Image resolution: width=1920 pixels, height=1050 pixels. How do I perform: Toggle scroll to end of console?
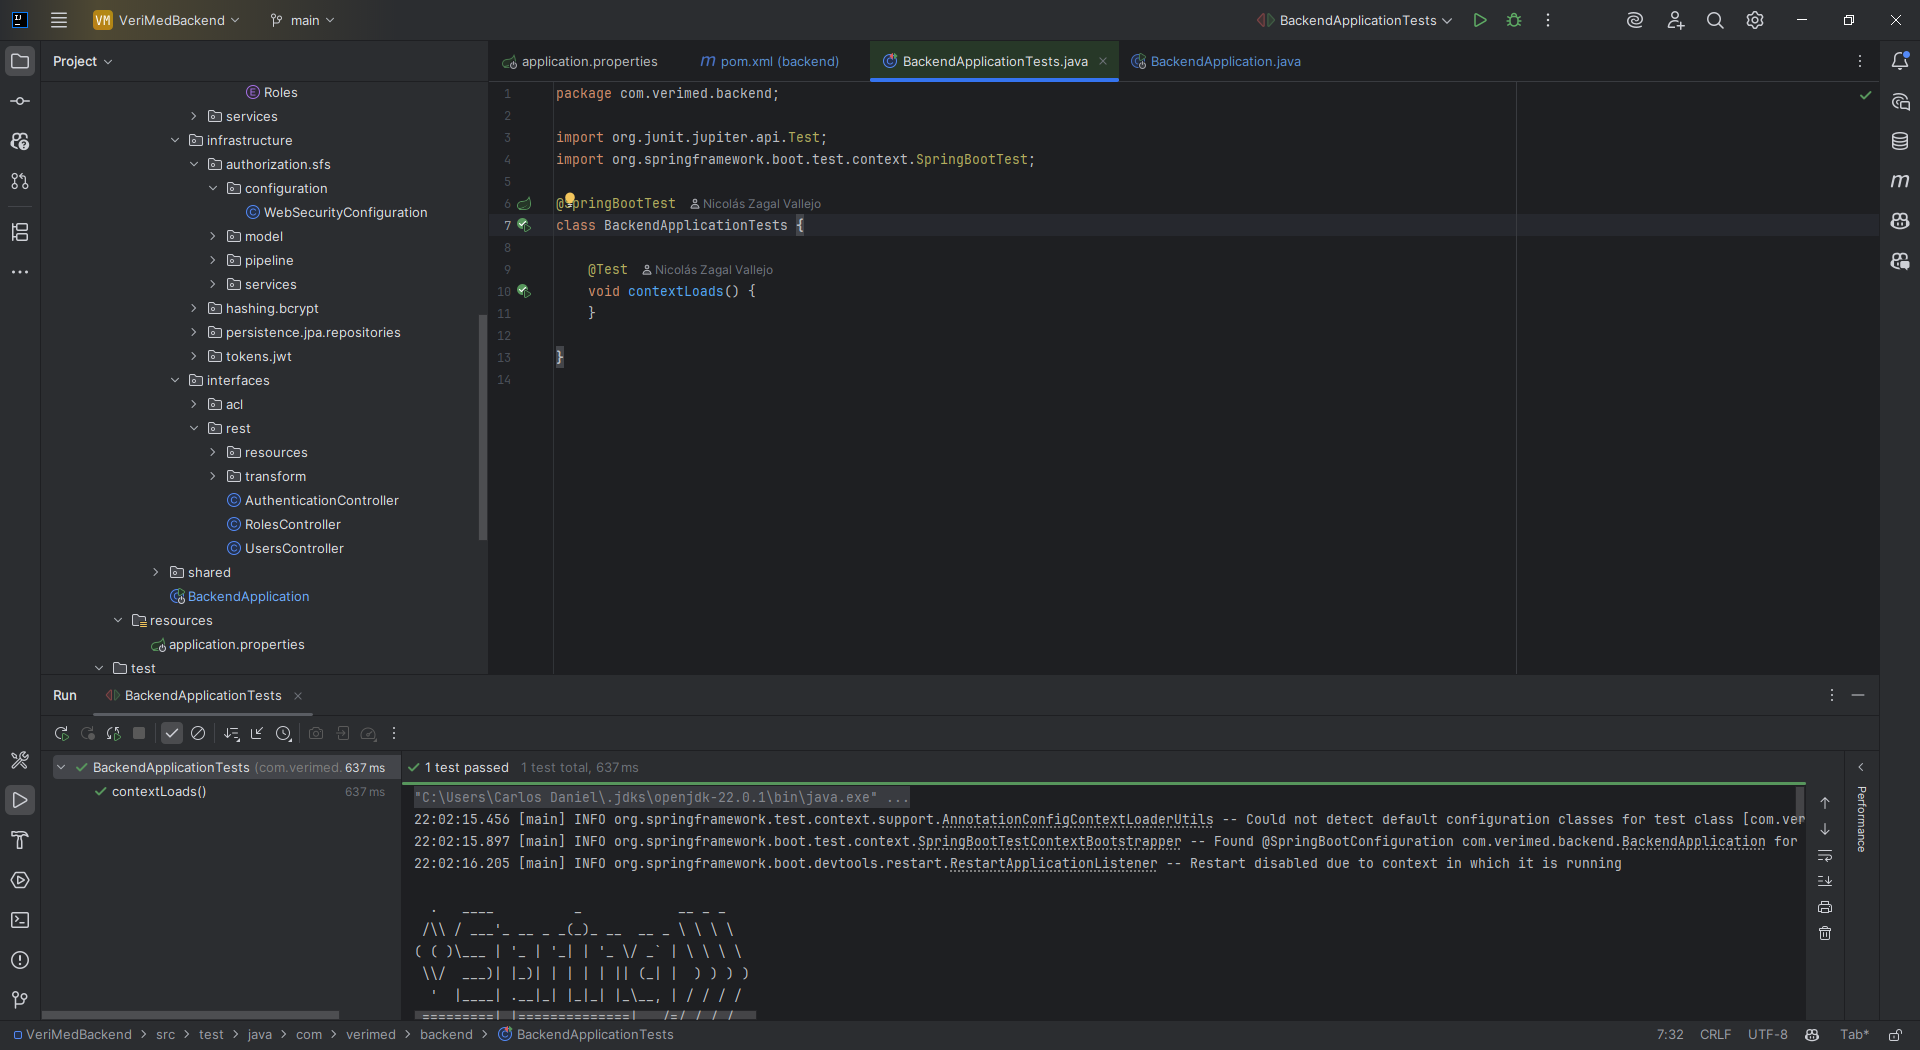(1825, 881)
